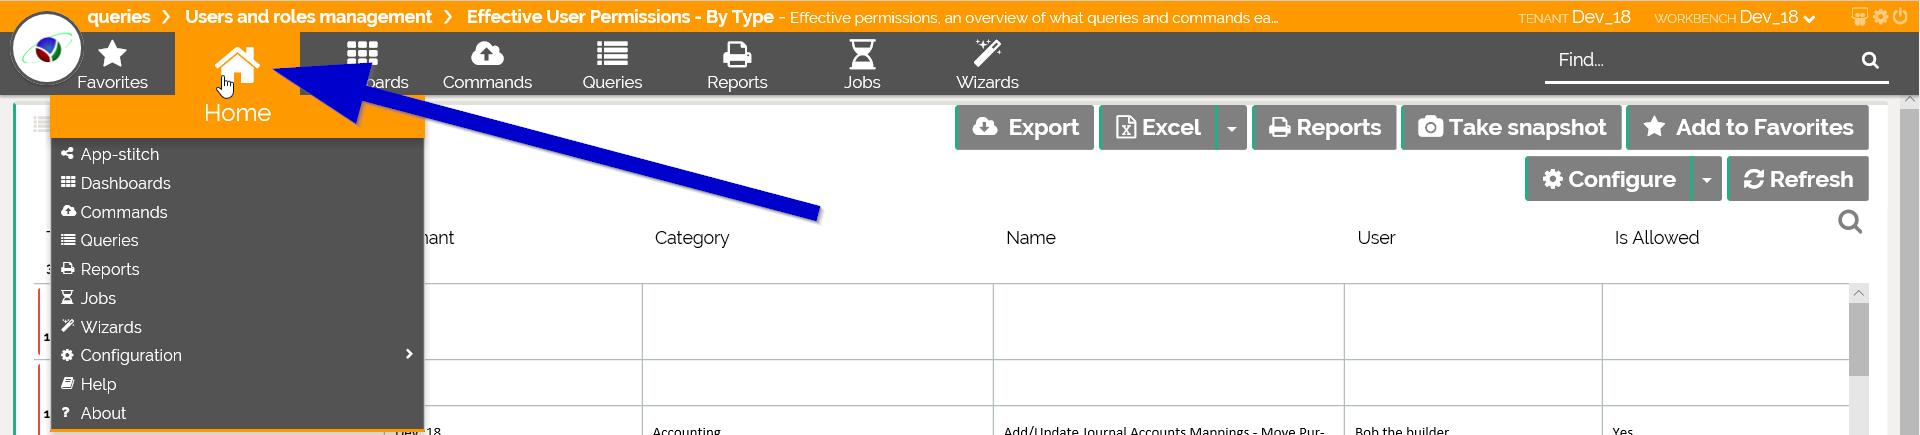Select About in the Home menu
This screenshot has height=435, width=1920.
[103, 413]
